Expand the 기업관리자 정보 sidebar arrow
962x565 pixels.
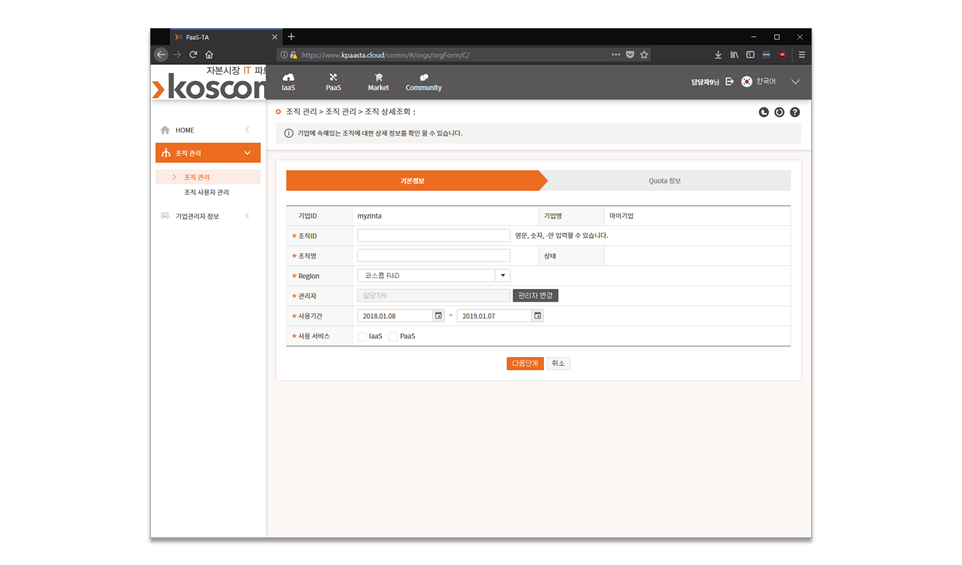(x=247, y=215)
